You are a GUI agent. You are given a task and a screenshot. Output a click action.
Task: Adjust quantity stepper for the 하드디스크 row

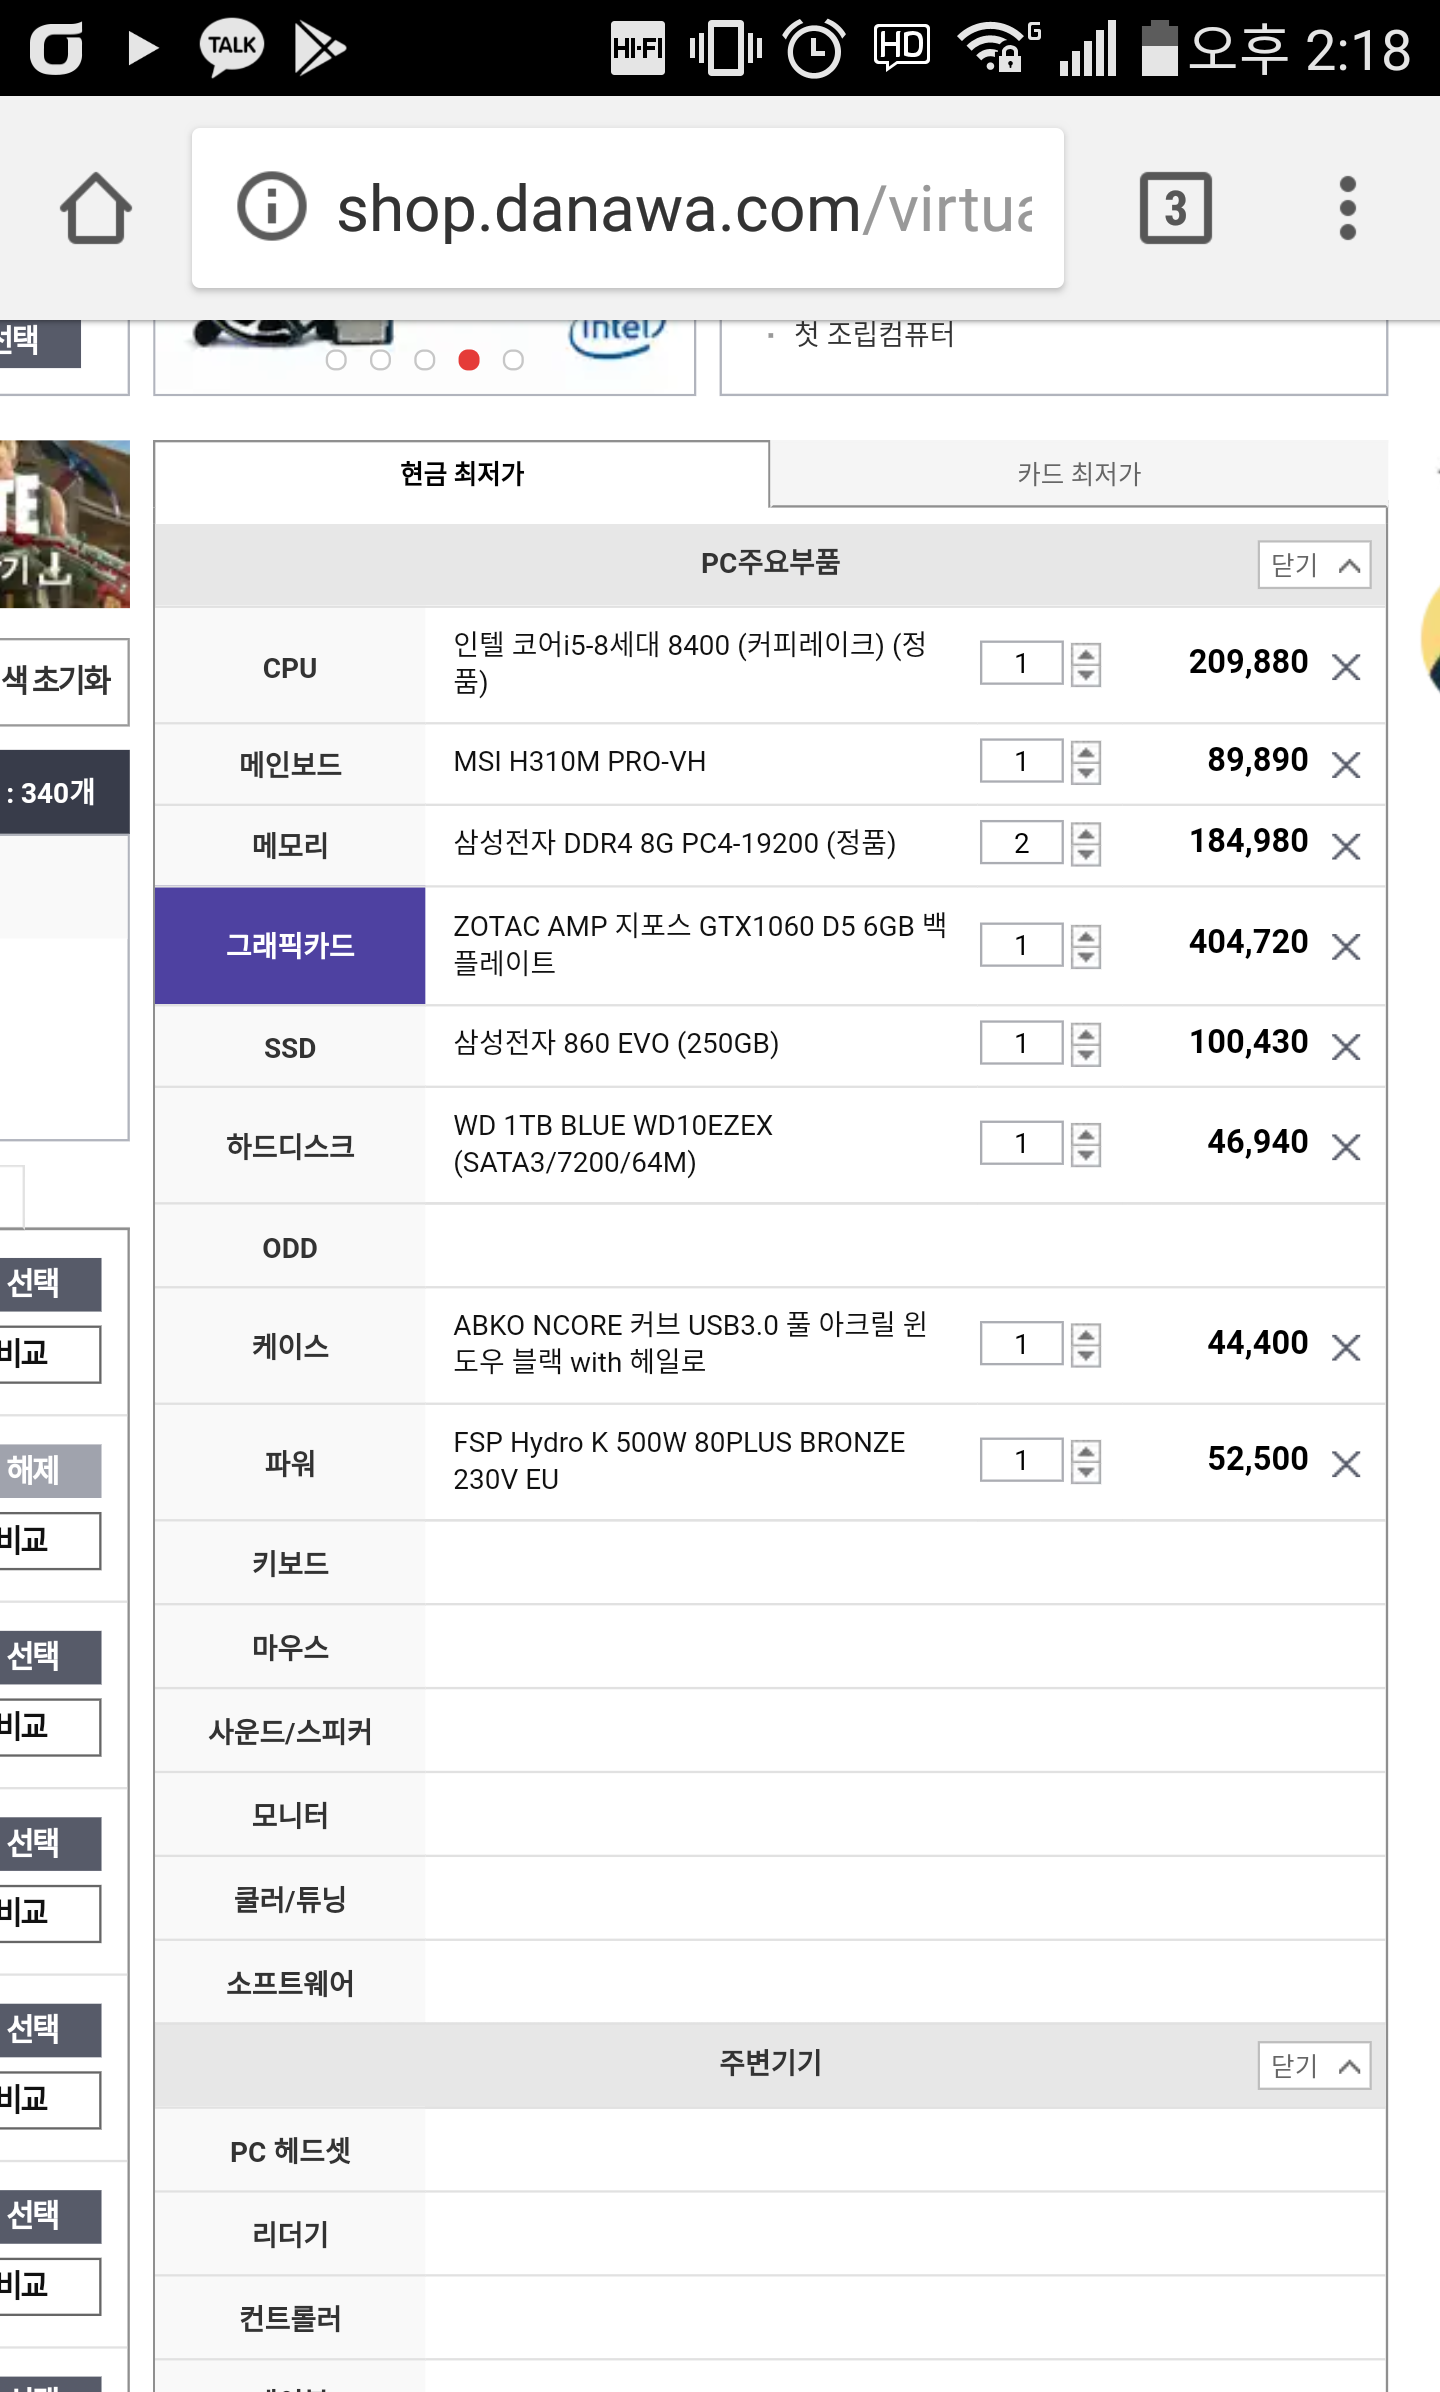1085,1143
